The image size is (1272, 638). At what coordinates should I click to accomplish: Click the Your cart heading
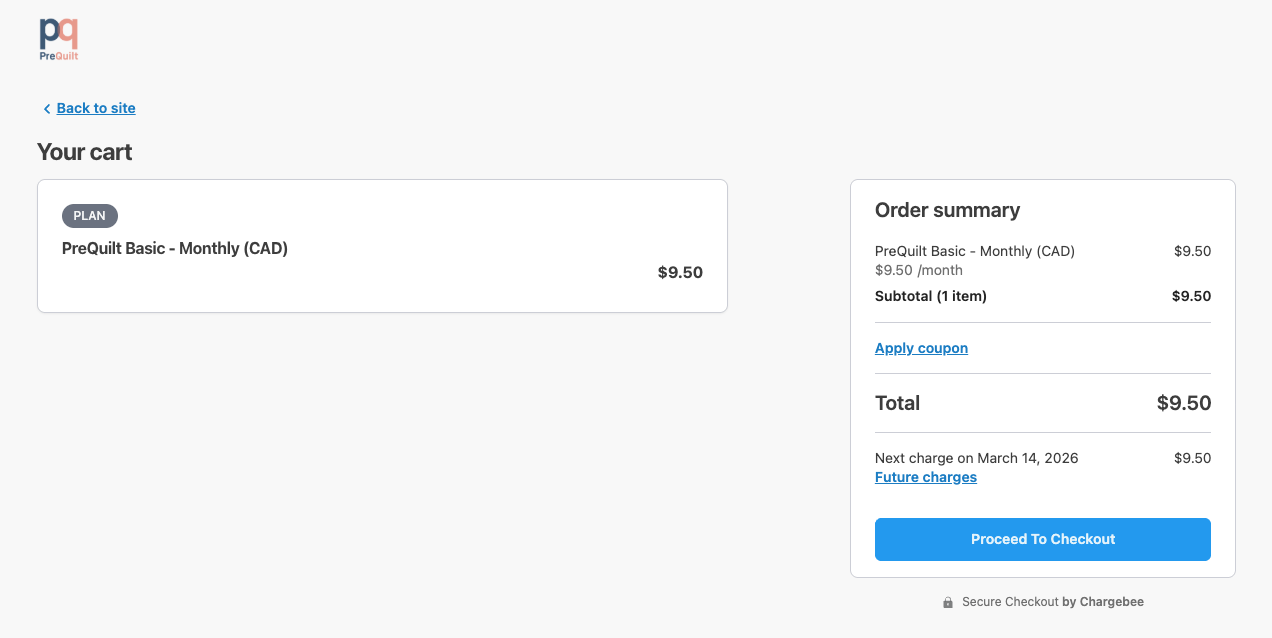click(85, 152)
